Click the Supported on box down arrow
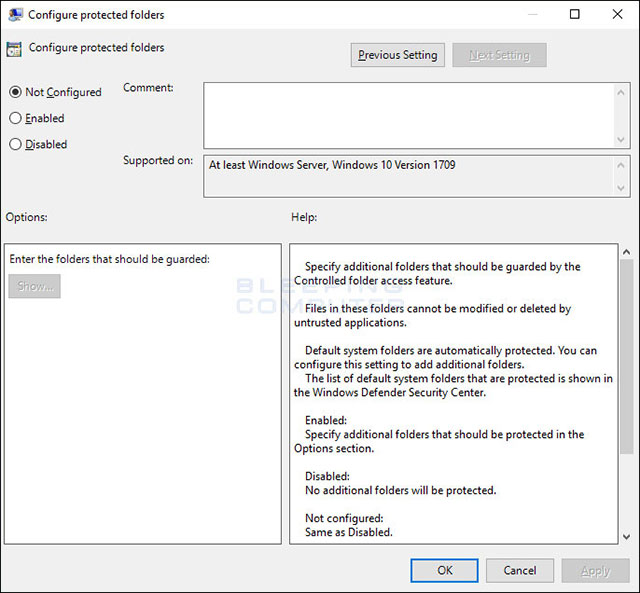 621,188
